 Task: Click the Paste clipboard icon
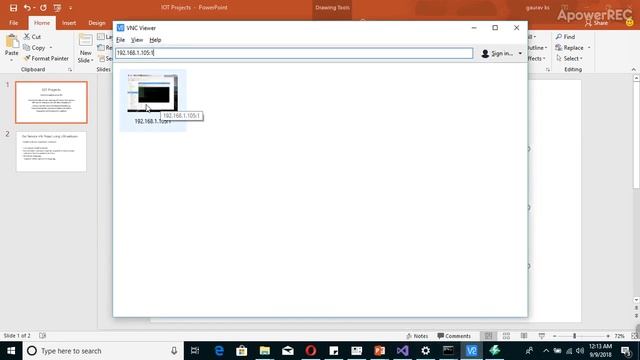12,41
